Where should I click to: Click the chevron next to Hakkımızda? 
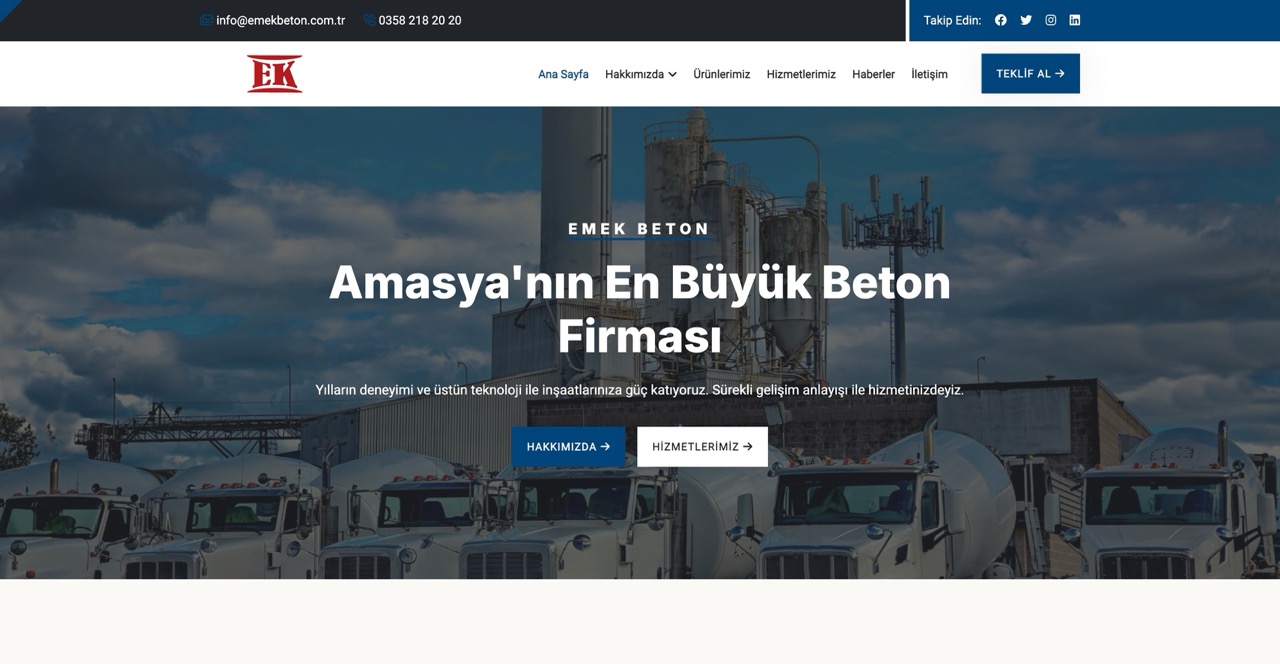[672, 73]
